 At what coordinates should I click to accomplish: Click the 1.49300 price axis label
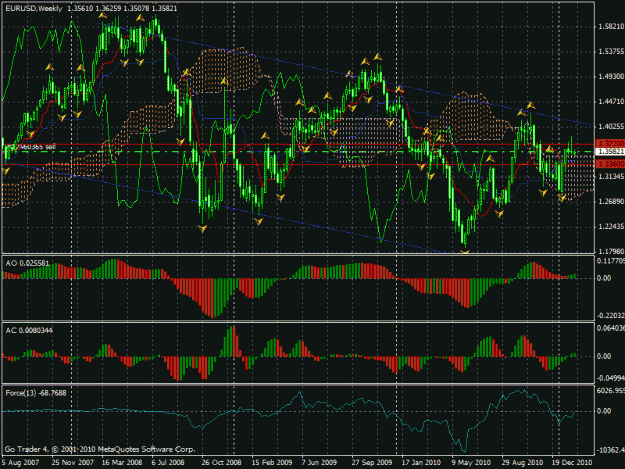611,76
